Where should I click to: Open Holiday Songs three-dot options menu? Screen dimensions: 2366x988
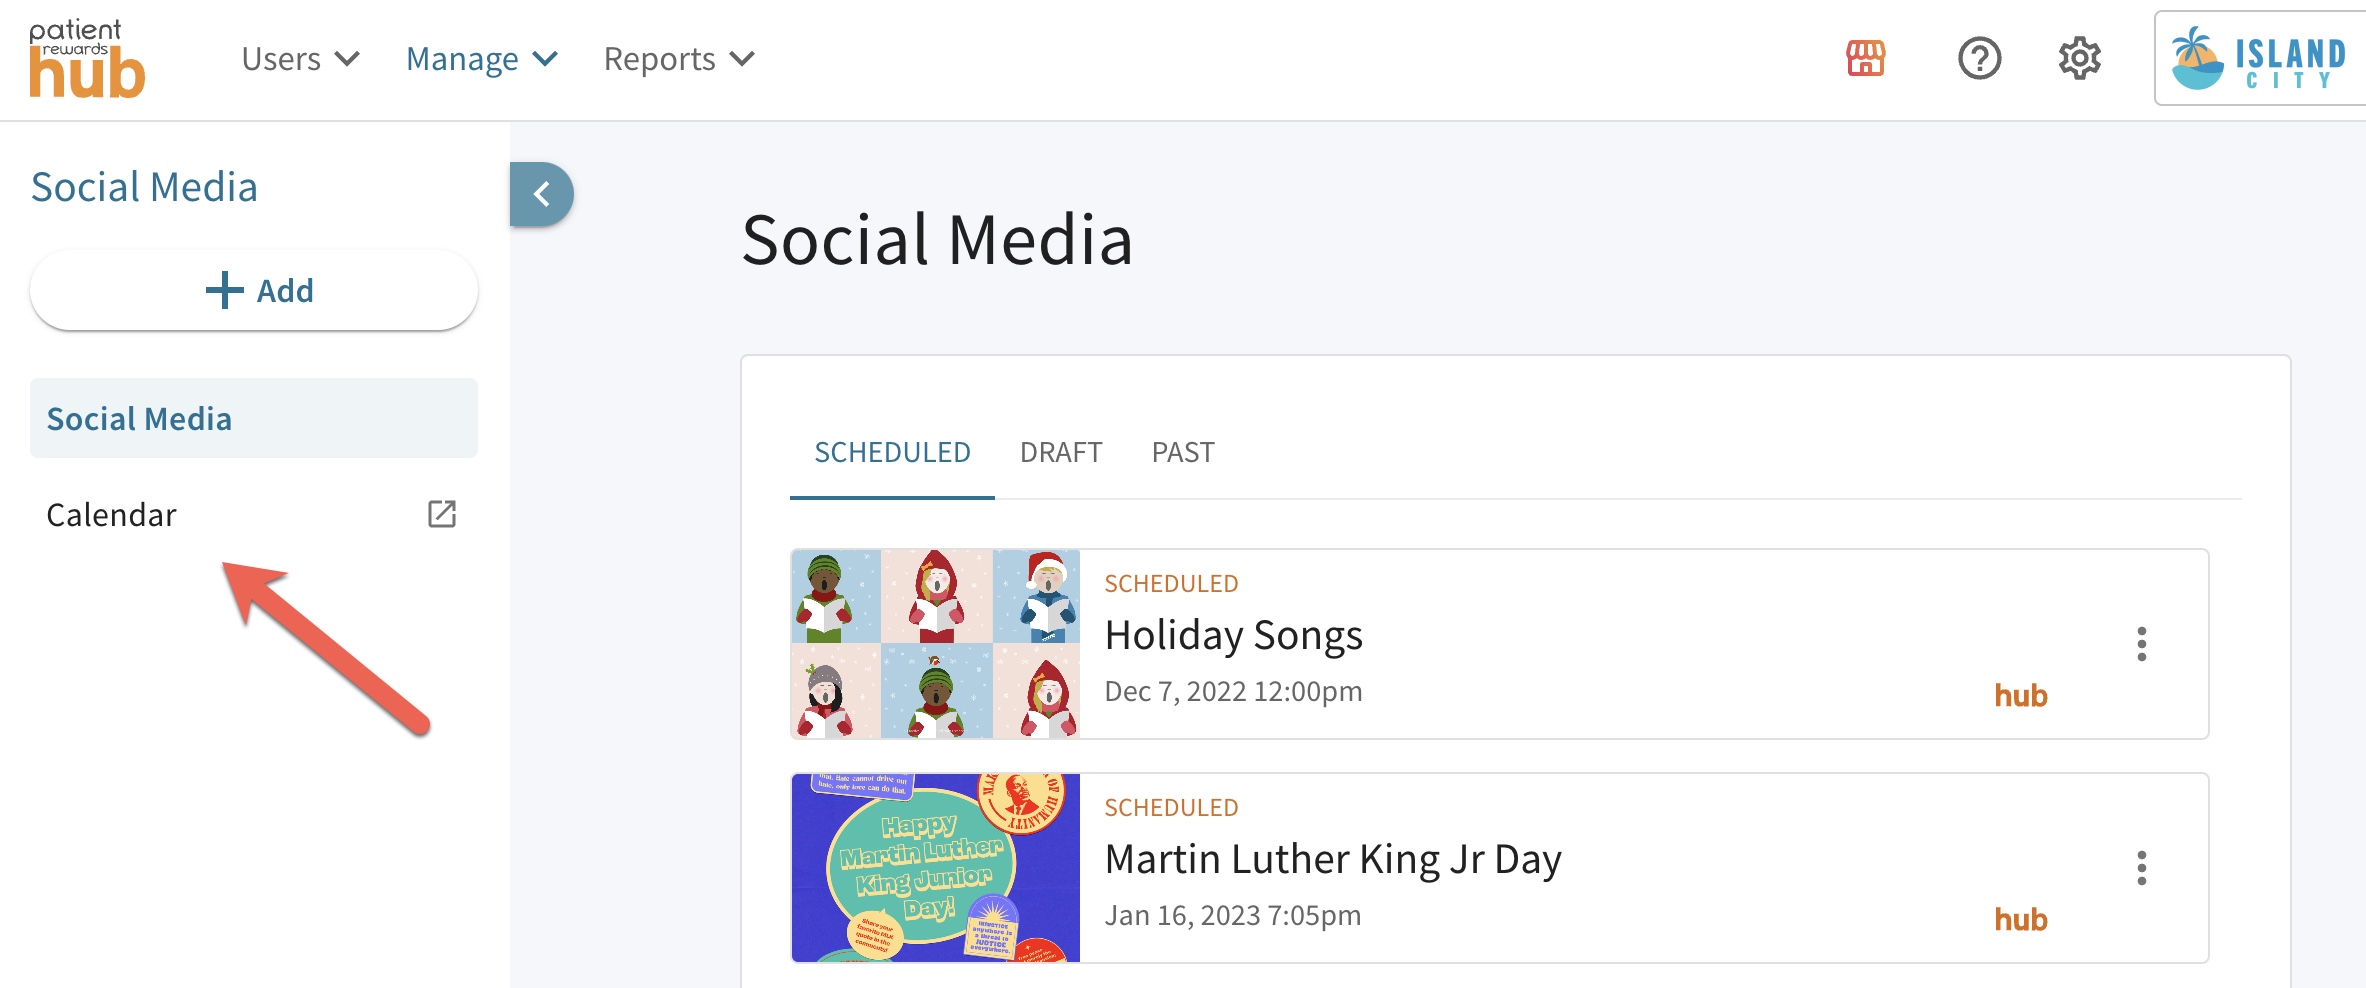pos(2141,644)
